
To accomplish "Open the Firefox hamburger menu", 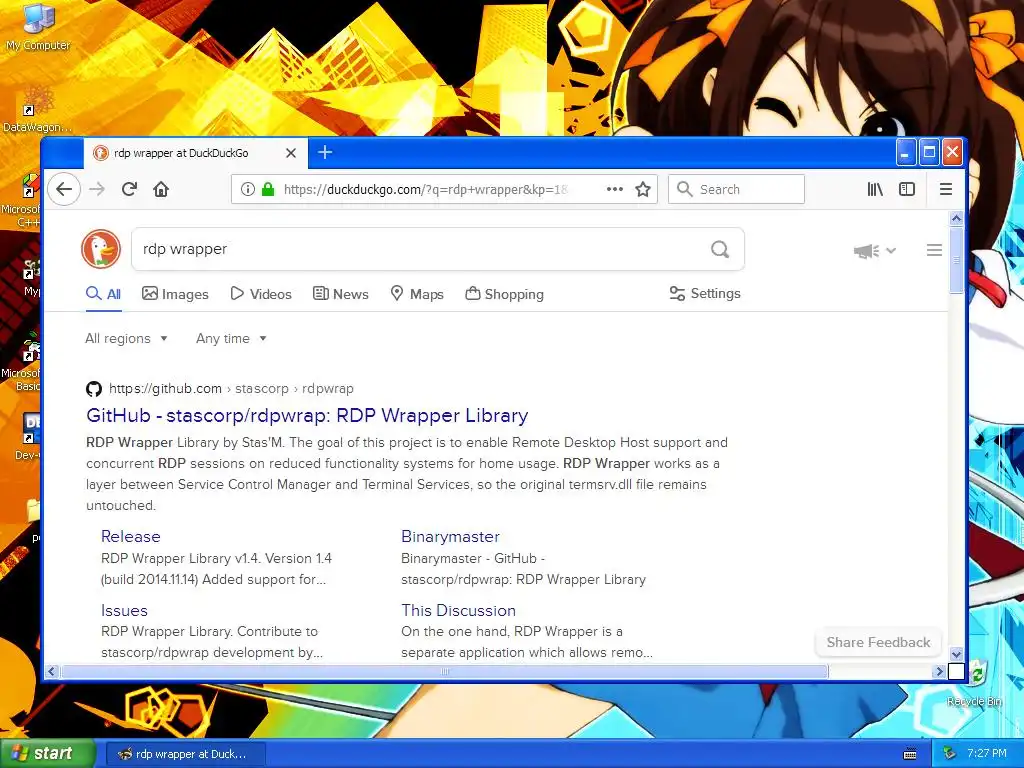I will [945, 189].
